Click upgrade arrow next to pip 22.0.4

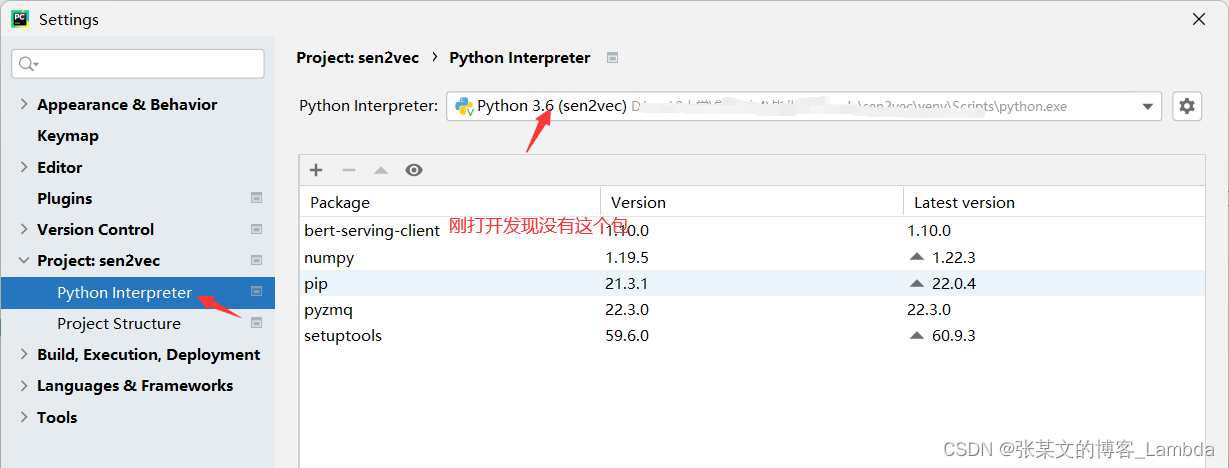(x=917, y=283)
